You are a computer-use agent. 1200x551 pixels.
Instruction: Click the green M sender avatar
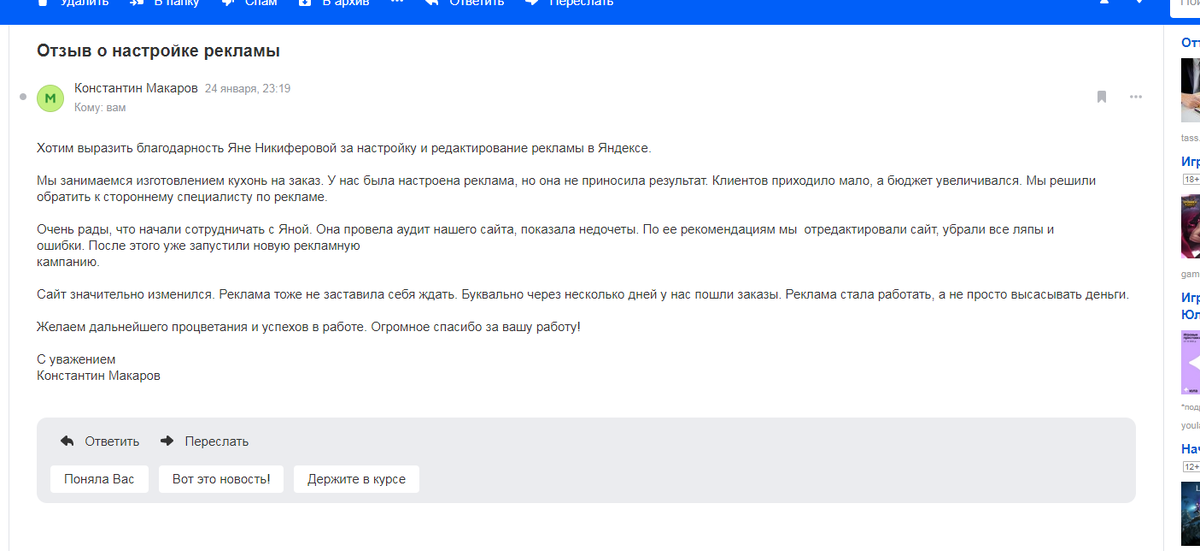(x=50, y=98)
